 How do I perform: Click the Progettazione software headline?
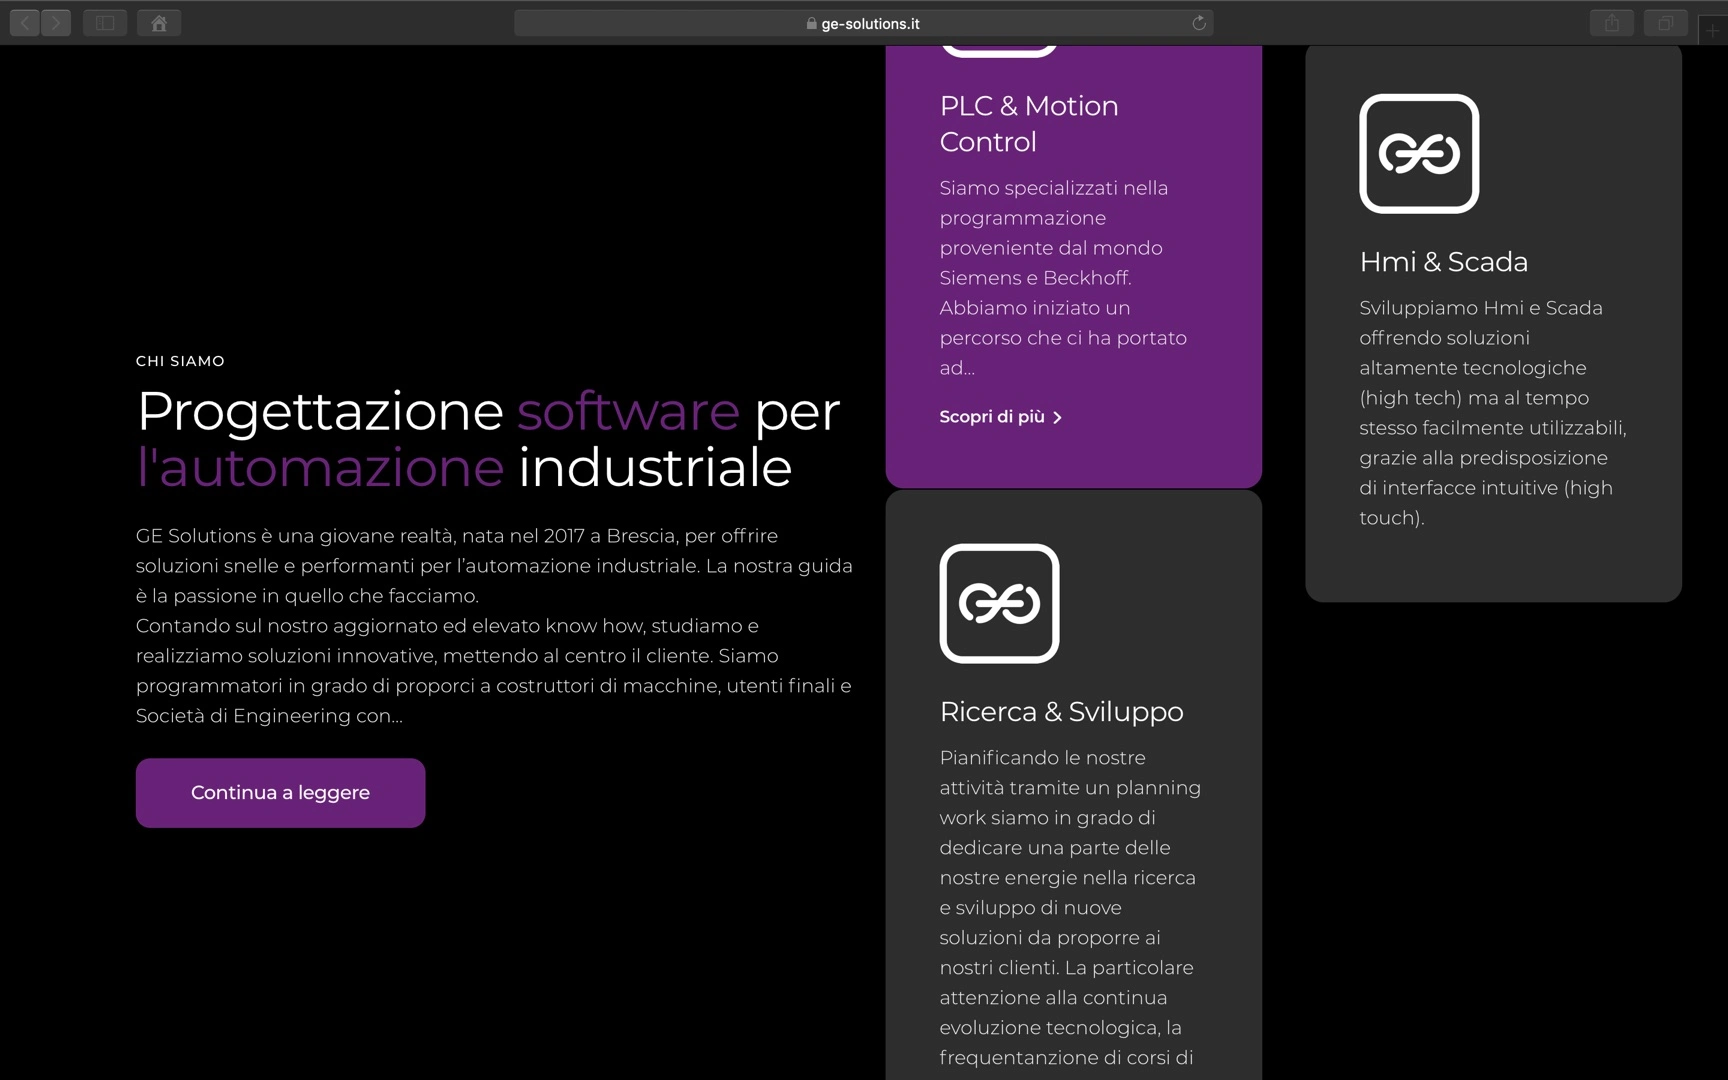point(488,439)
